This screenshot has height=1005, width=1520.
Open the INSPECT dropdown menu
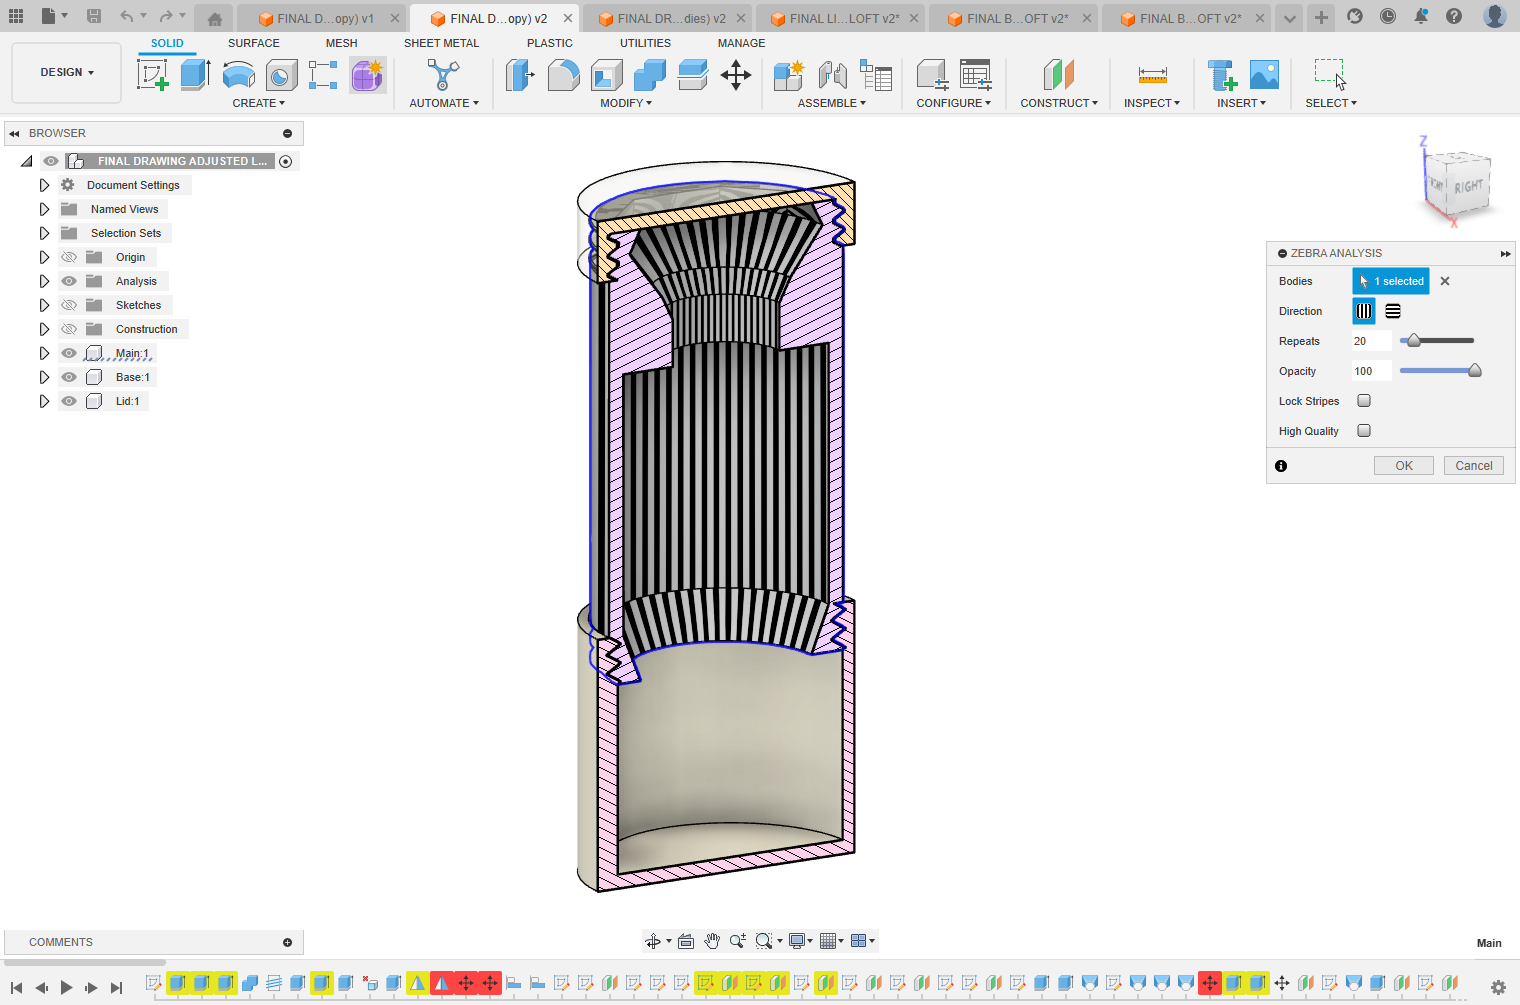[x=1152, y=103]
